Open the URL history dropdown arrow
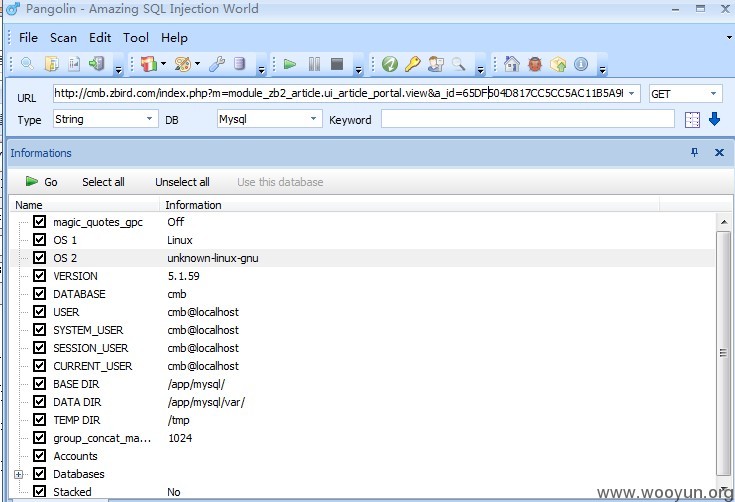The height and width of the screenshot is (502, 735). pos(632,93)
